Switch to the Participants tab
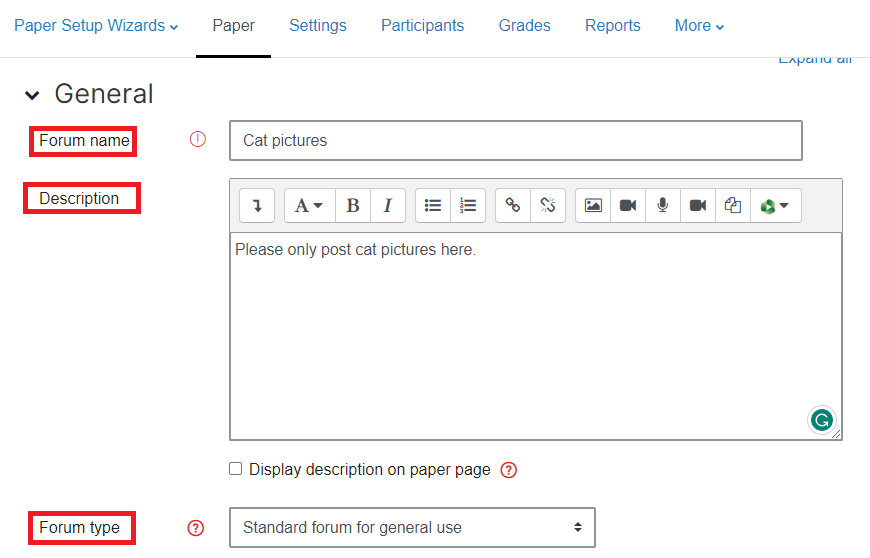This screenshot has width=870, height=558. (x=422, y=26)
